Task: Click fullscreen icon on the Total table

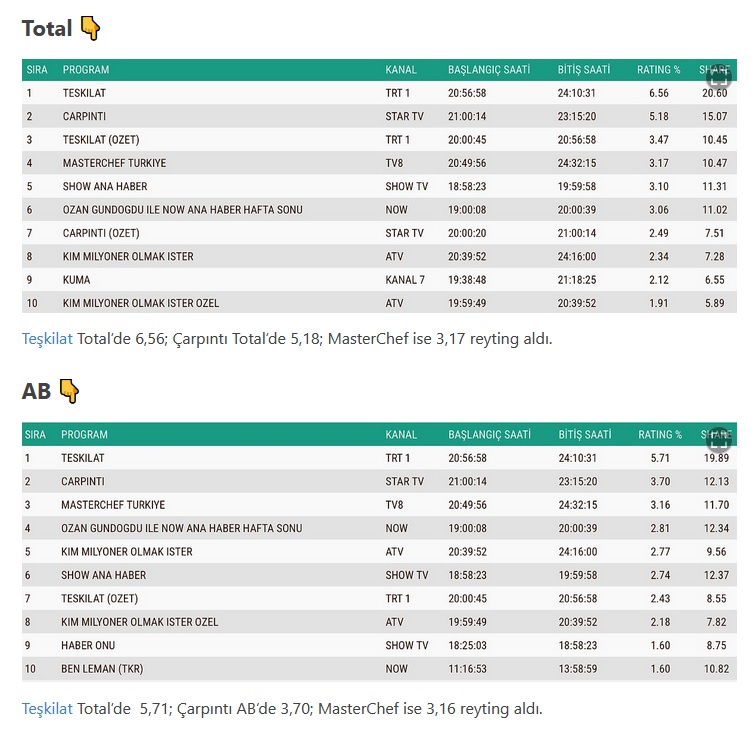Action: pos(718,77)
